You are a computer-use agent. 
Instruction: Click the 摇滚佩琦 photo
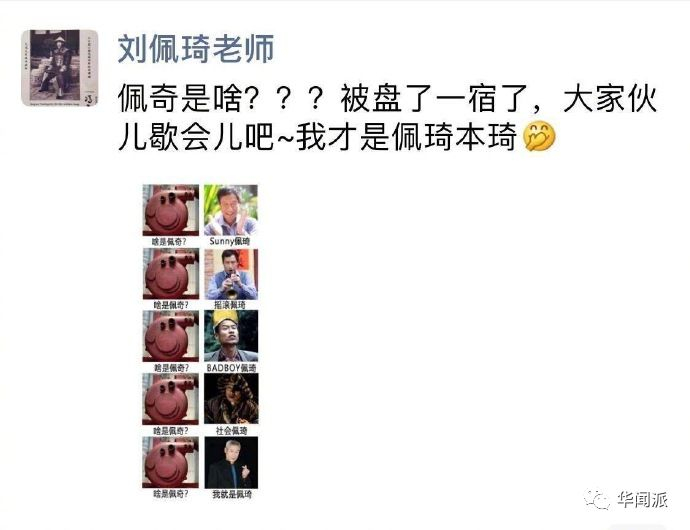(231, 274)
